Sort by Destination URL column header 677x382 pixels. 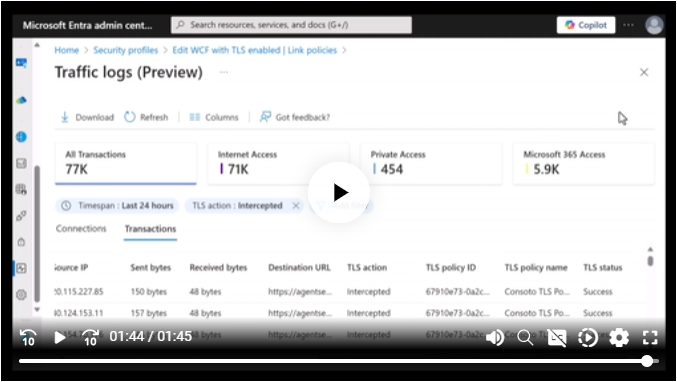(x=299, y=268)
